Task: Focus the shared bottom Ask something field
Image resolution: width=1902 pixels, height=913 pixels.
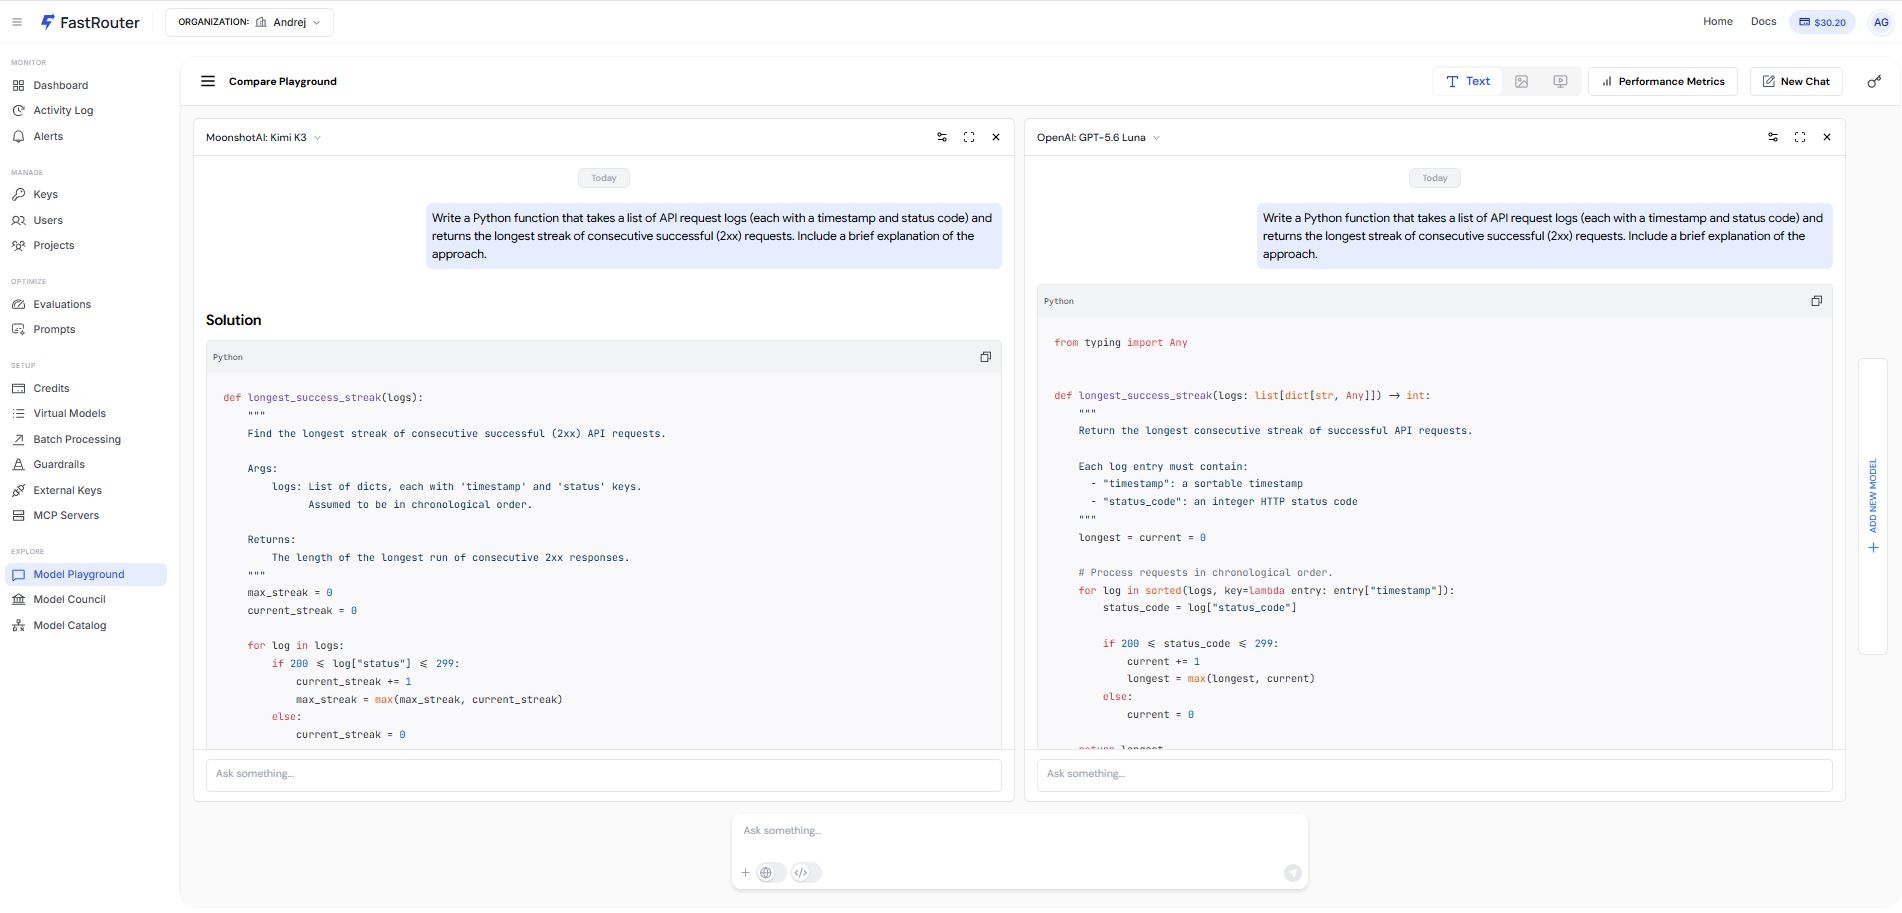Action: pos(1019,831)
